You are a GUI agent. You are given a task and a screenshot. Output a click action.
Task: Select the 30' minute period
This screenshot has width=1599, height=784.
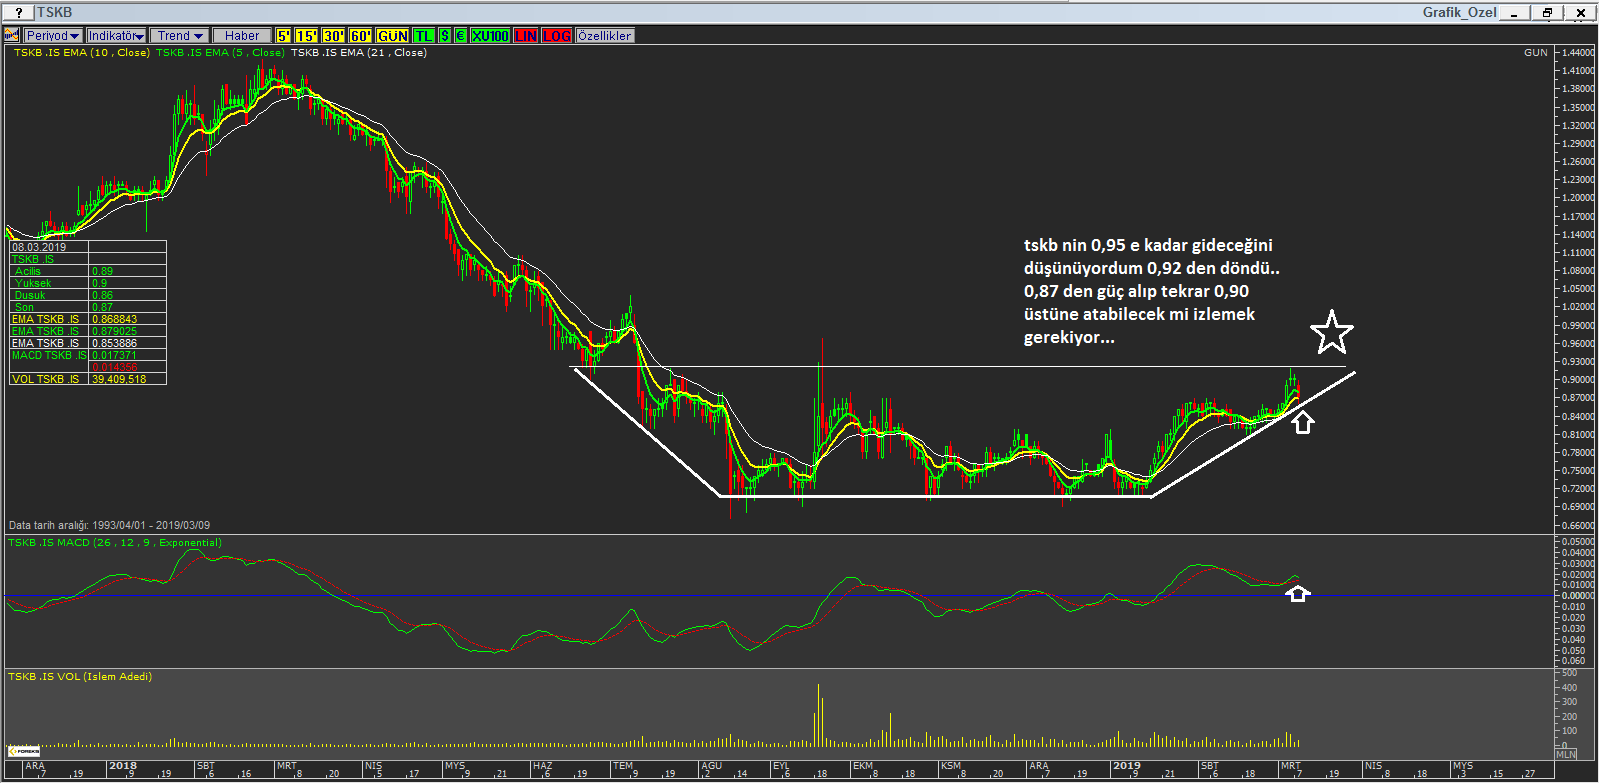click(334, 35)
